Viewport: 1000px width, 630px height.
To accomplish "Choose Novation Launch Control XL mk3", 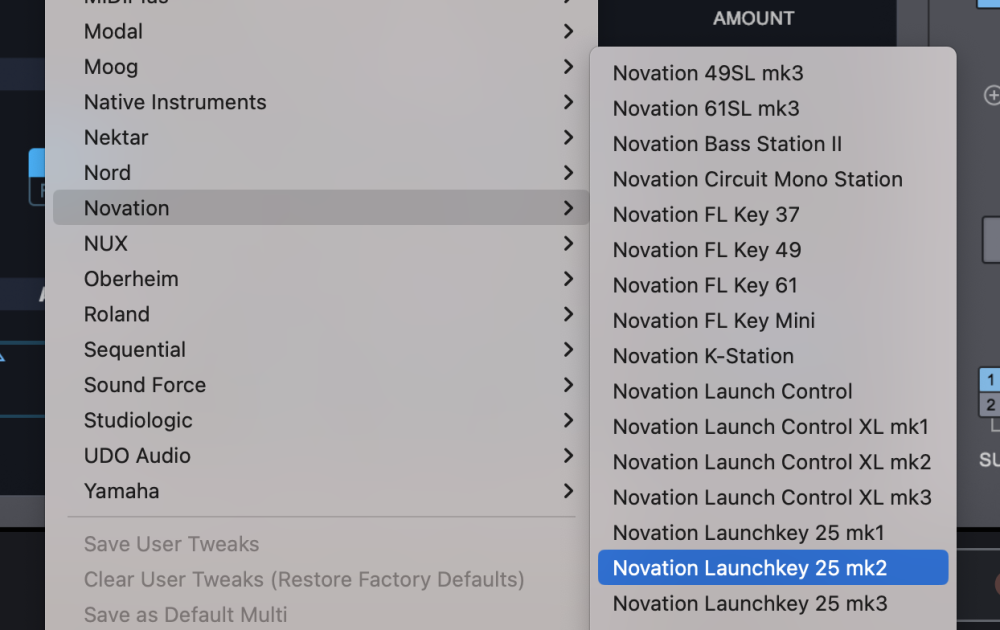I will coord(772,497).
